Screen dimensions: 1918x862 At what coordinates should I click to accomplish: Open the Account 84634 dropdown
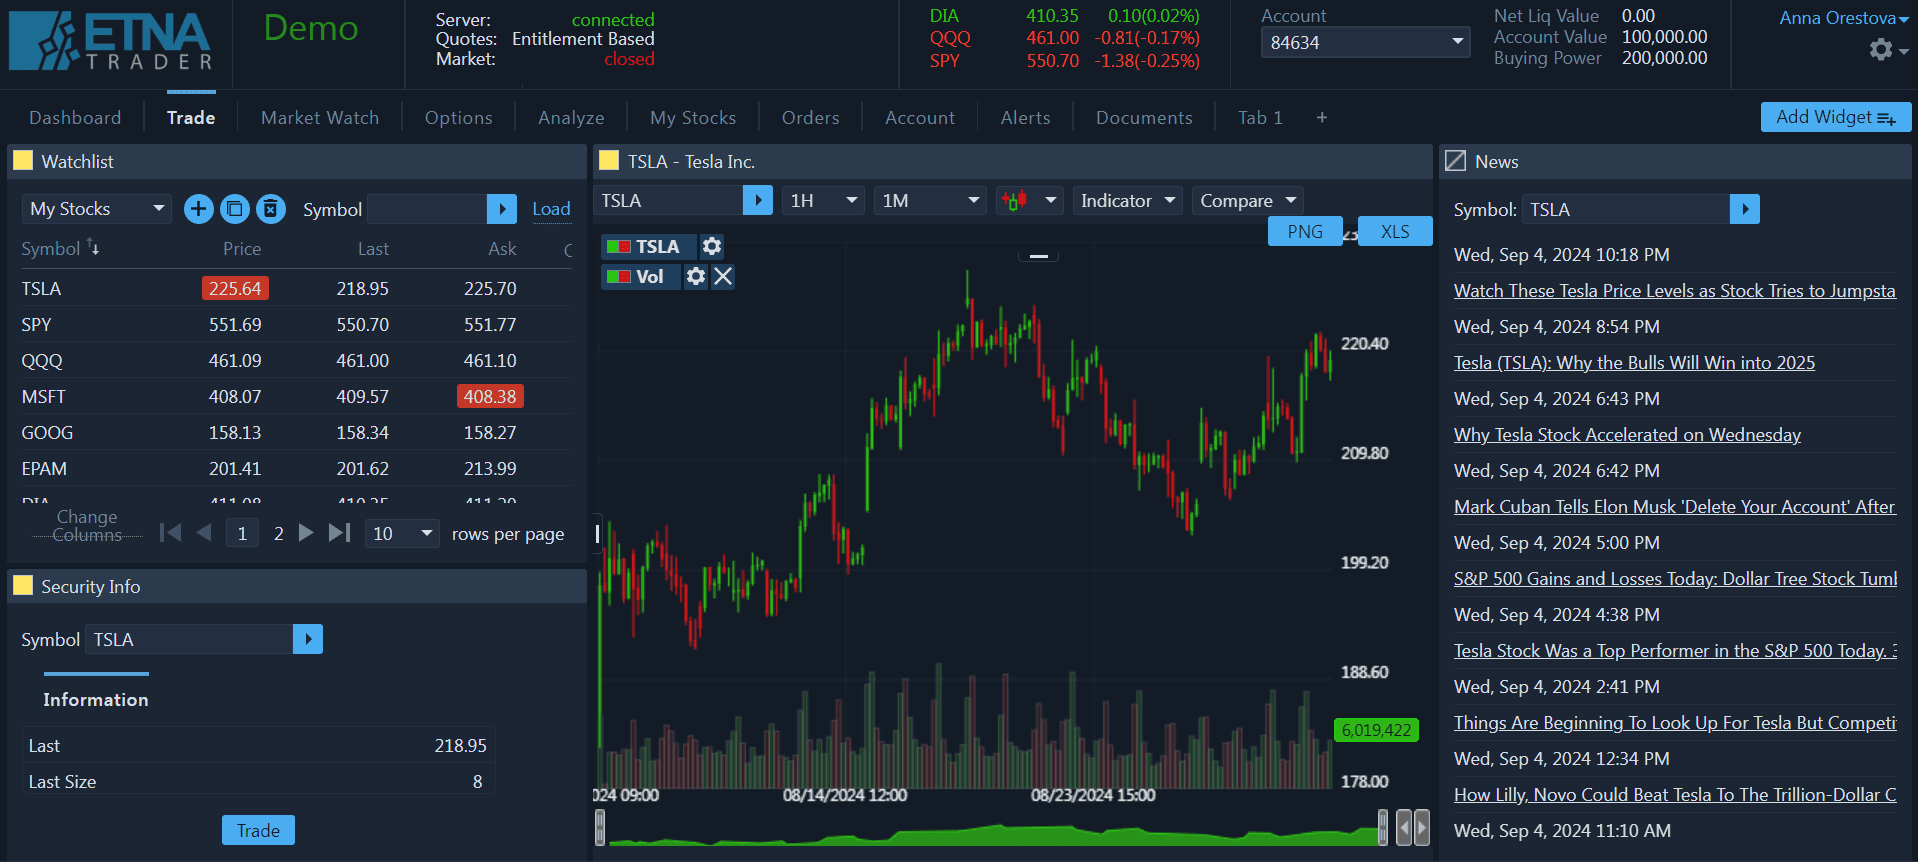point(1365,42)
